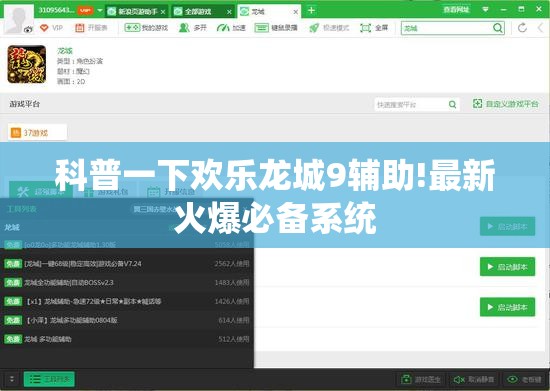This screenshot has height=391, width=550.
Task: Click the 龙城 game icon thumbnail
Action: tap(27, 64)
